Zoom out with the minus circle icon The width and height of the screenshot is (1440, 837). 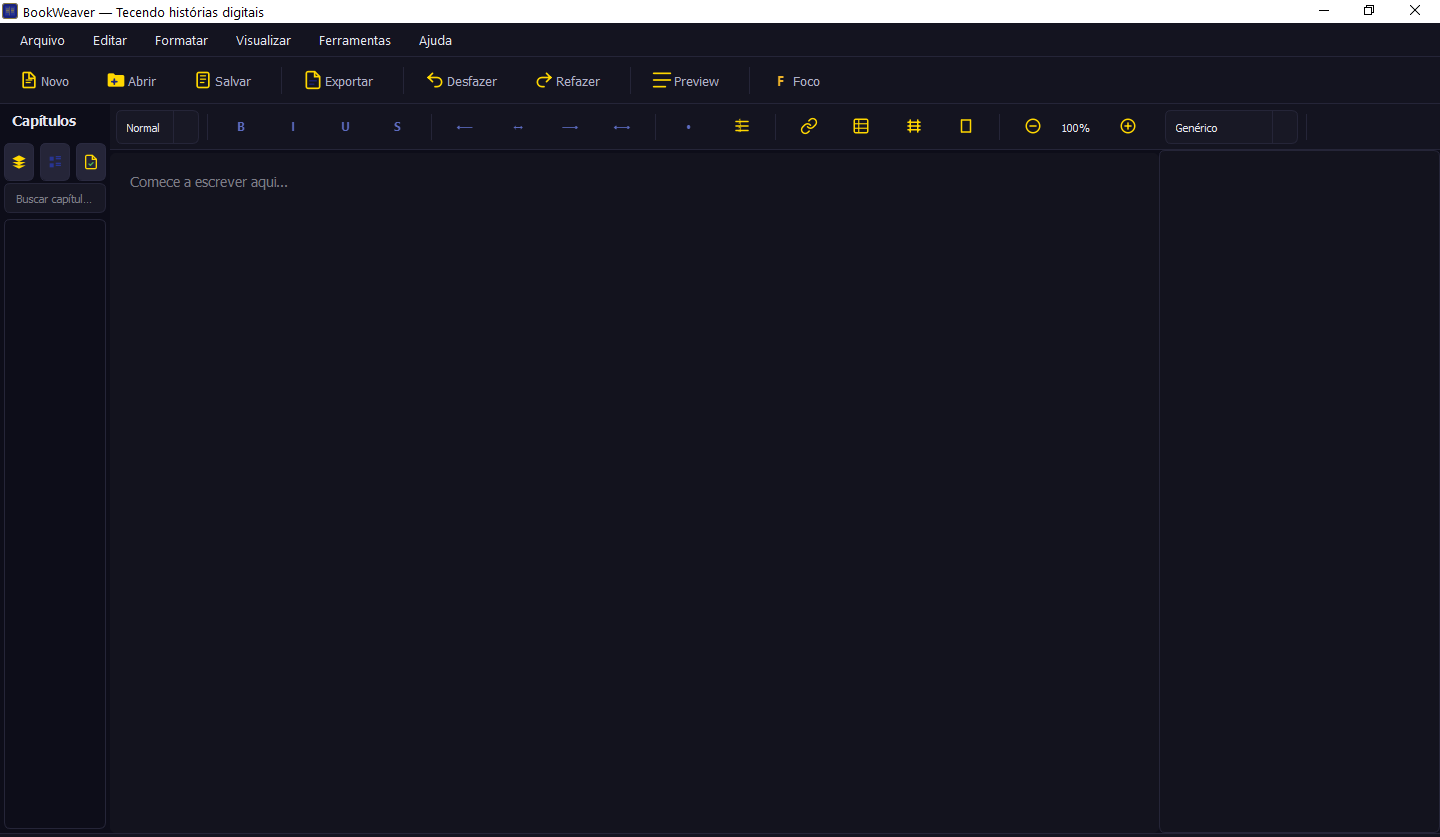point(1033,126)
